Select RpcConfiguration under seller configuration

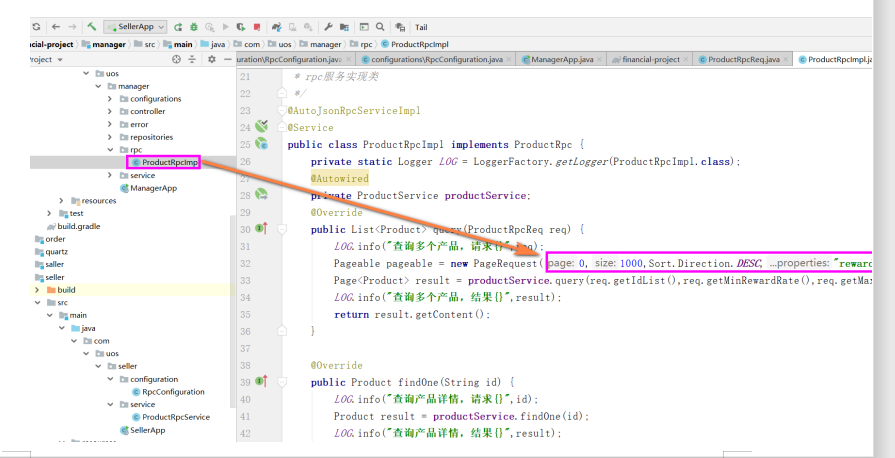pos(168,392)
